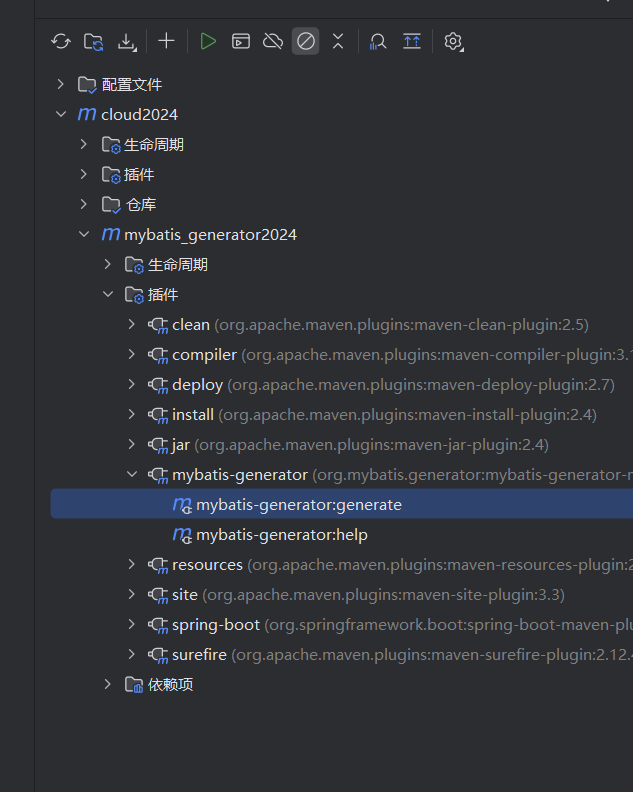Expand the site plugin node

(131, 594)
